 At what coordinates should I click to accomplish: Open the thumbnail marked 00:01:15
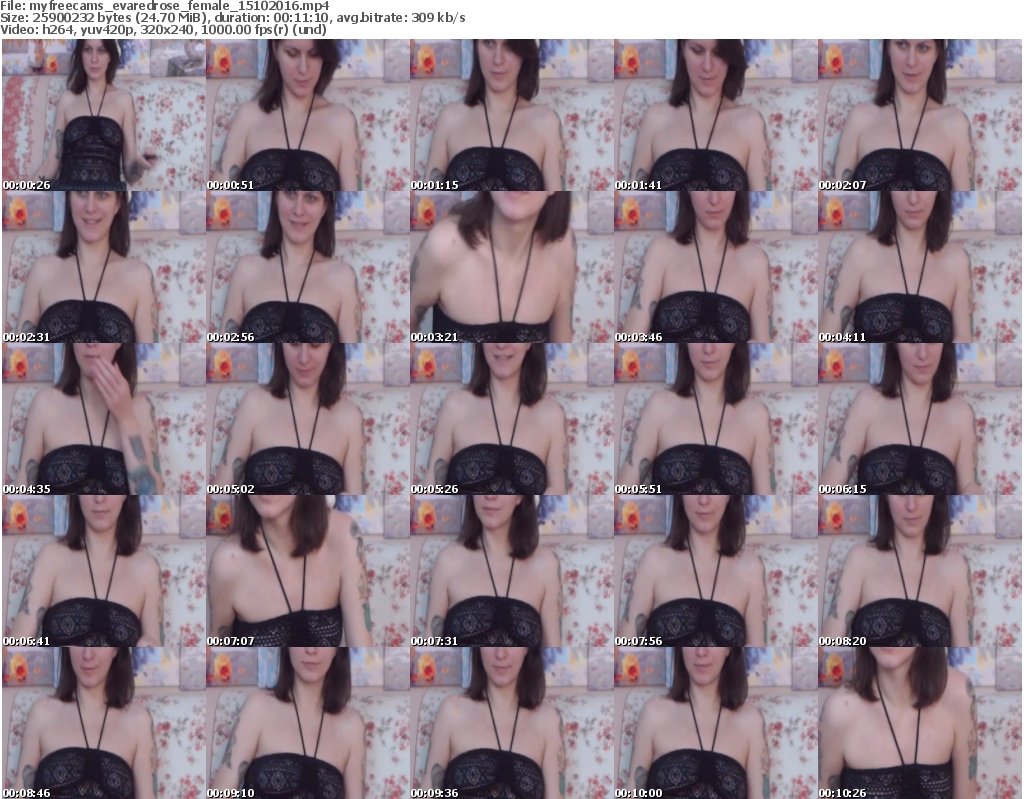511,115
